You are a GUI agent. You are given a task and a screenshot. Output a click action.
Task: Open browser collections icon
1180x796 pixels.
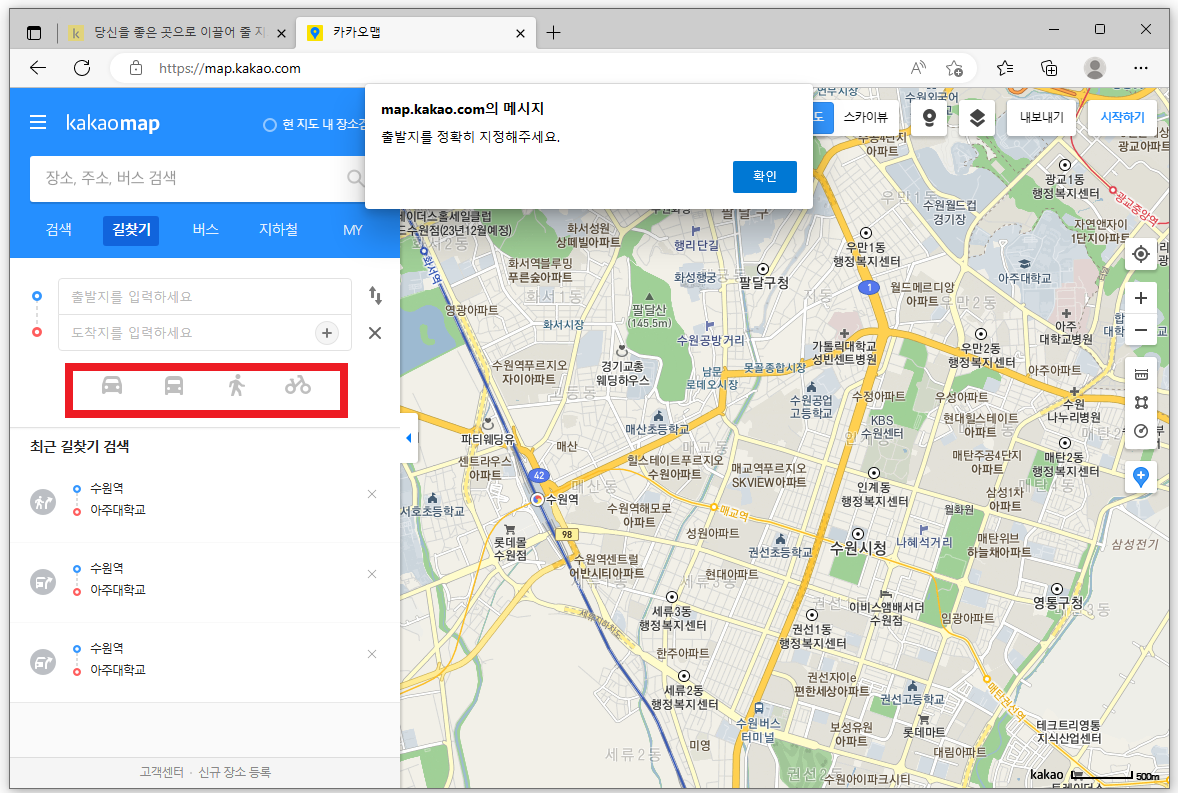coord(1049,68)
